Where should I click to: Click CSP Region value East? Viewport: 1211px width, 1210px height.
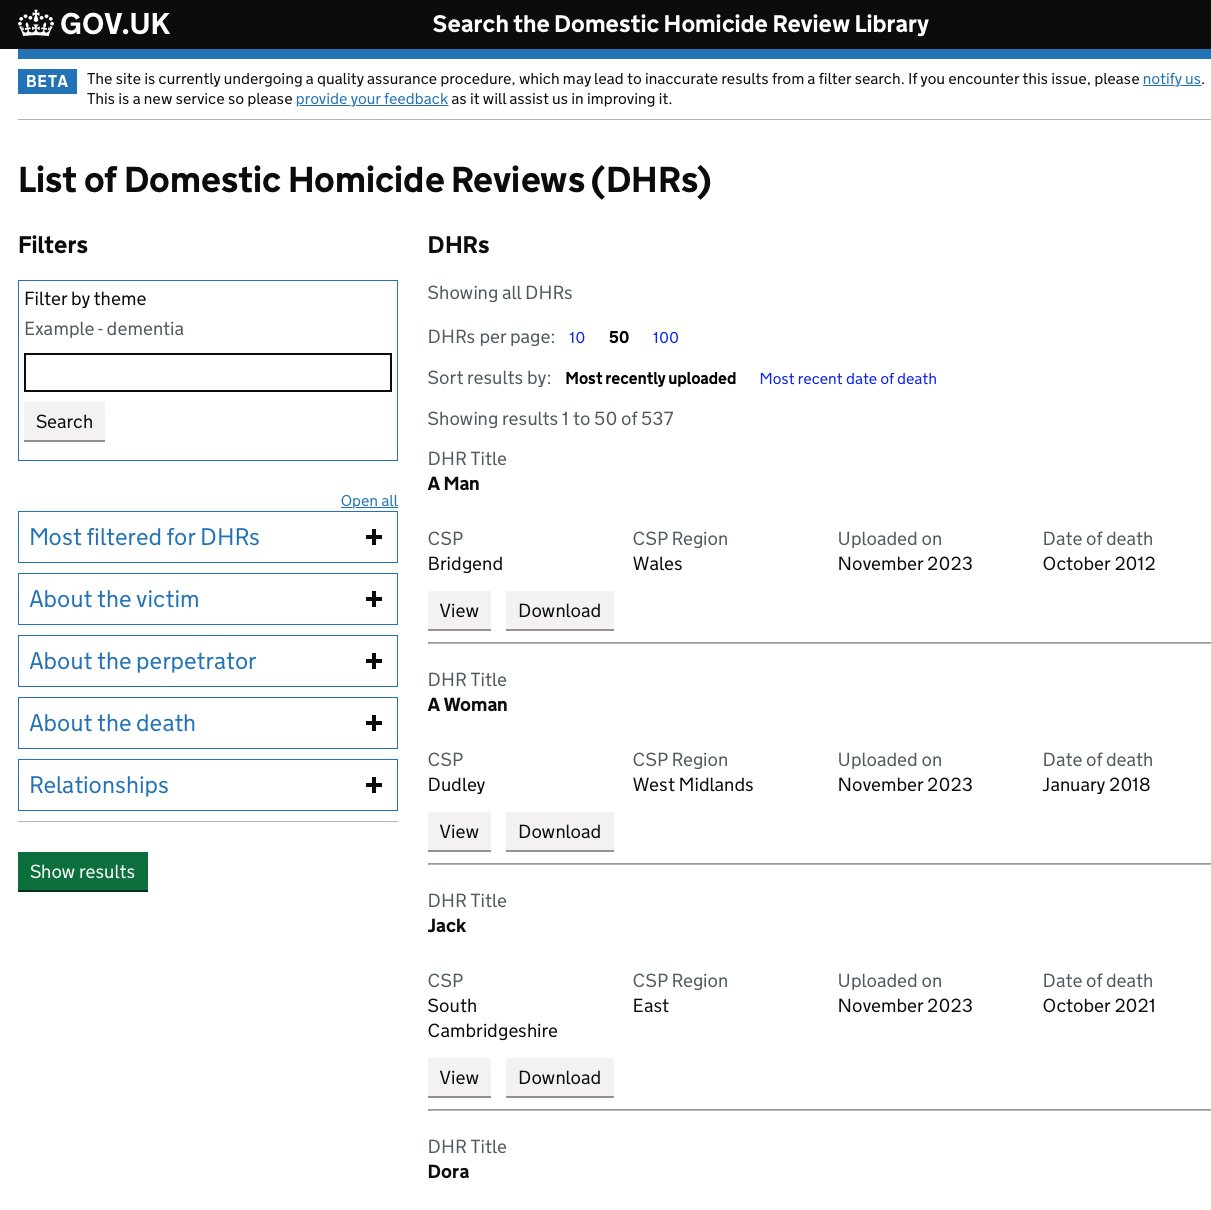point(651,1006)
